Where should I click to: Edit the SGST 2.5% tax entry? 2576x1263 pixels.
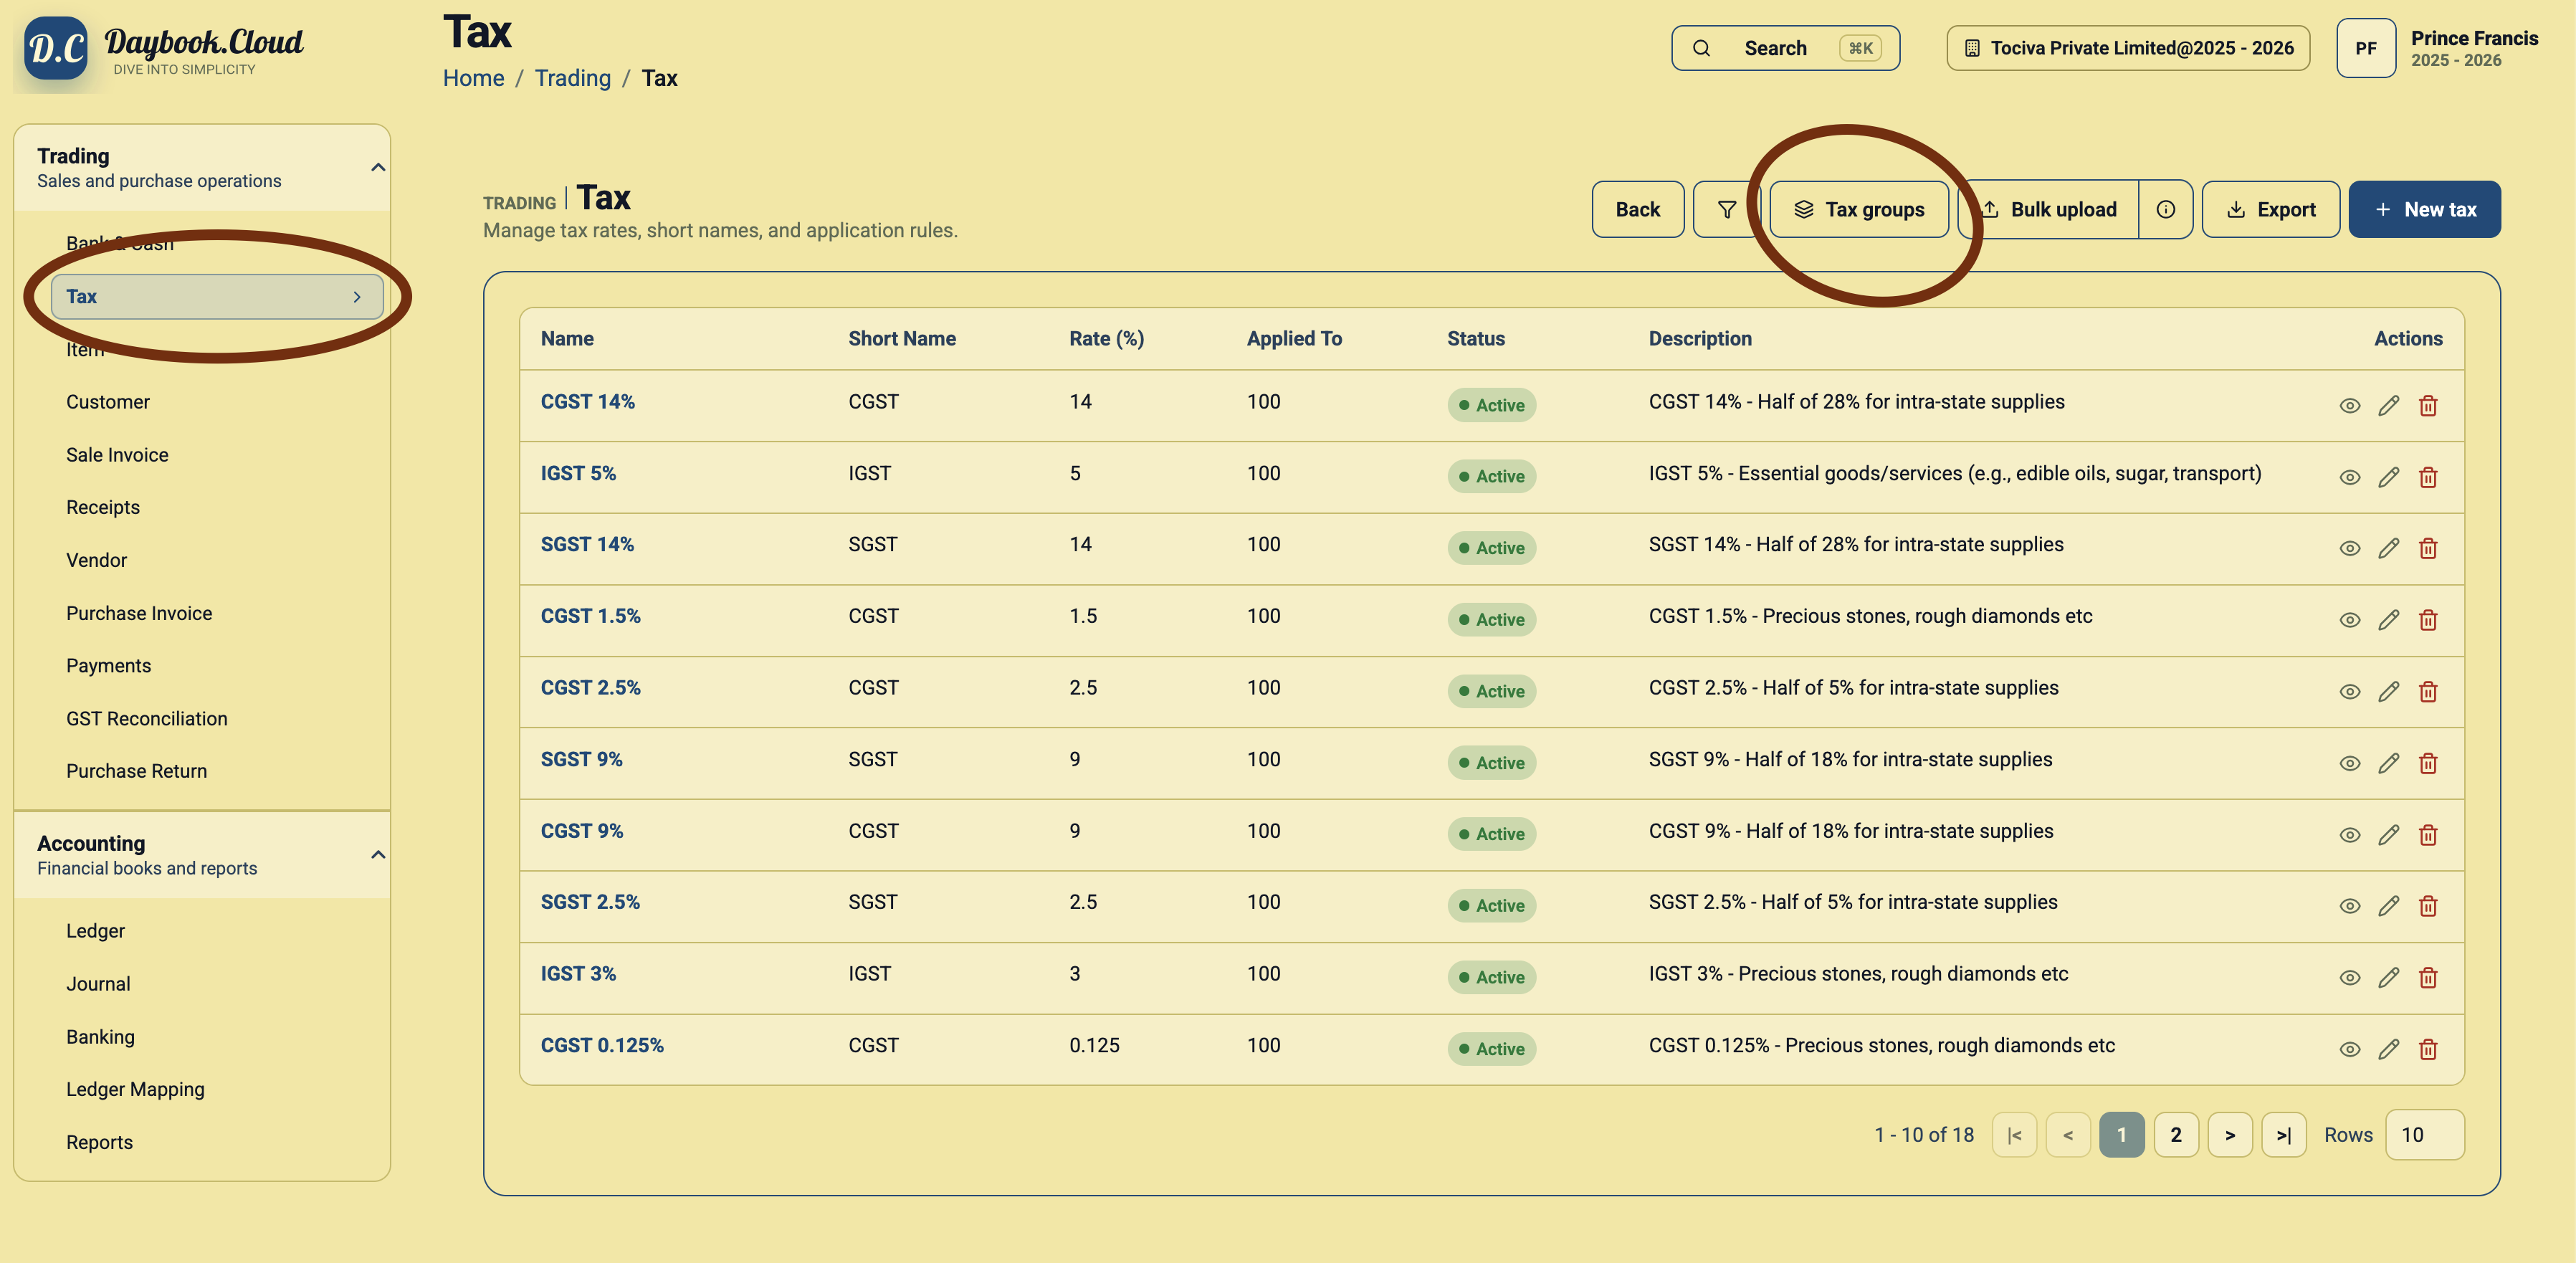tap(2388, 907)
